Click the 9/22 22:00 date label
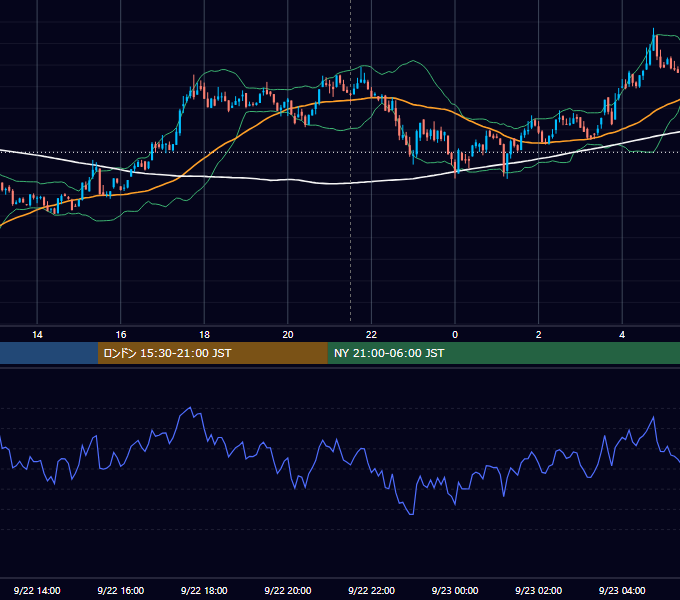This screenshot has height=600, width=680. point(372,590)
